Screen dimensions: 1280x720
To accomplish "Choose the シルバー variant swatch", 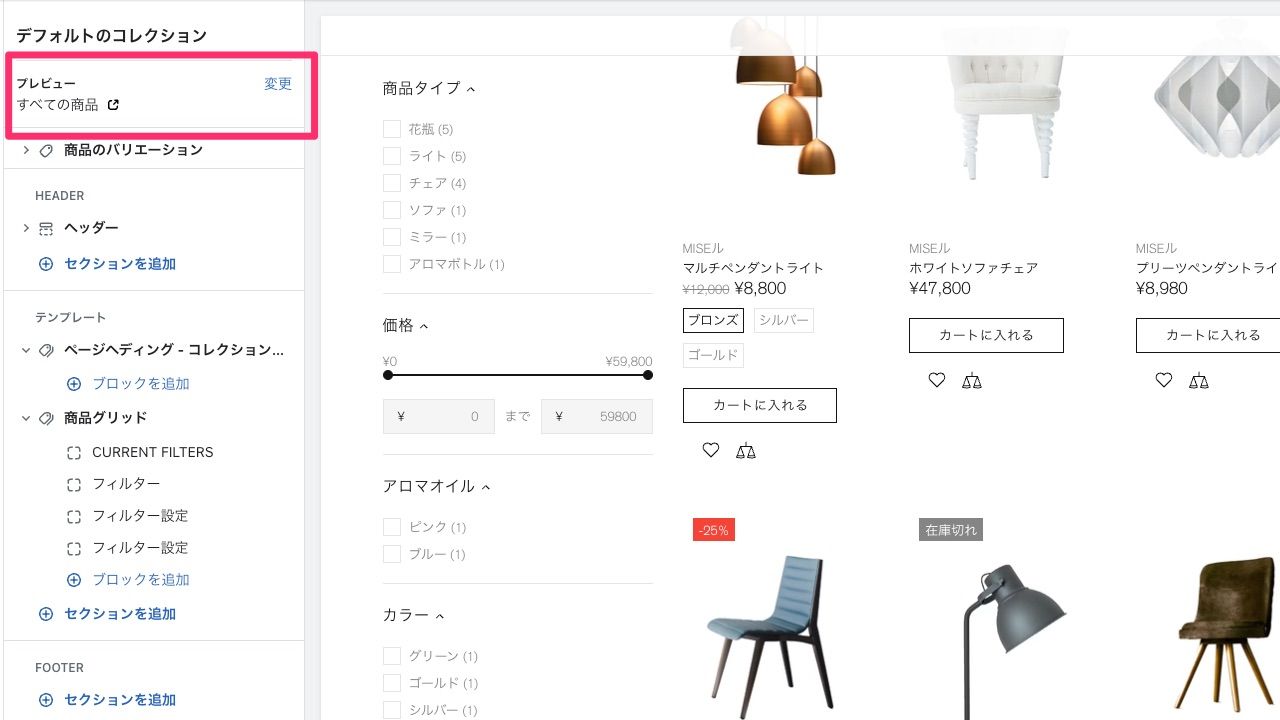I will tap(784, 320).
